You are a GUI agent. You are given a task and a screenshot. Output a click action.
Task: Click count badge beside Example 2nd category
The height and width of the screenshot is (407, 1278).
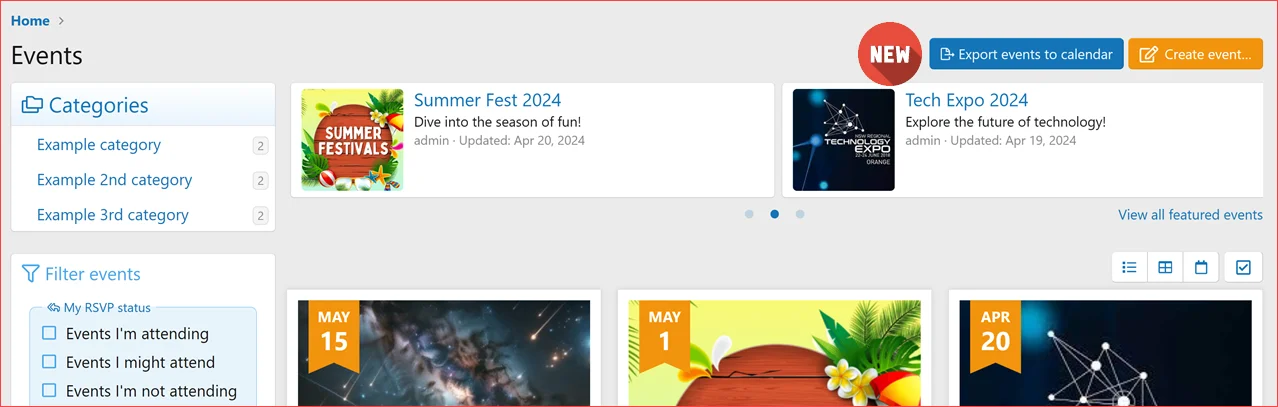pyautogui.click(x=260, y=181)
